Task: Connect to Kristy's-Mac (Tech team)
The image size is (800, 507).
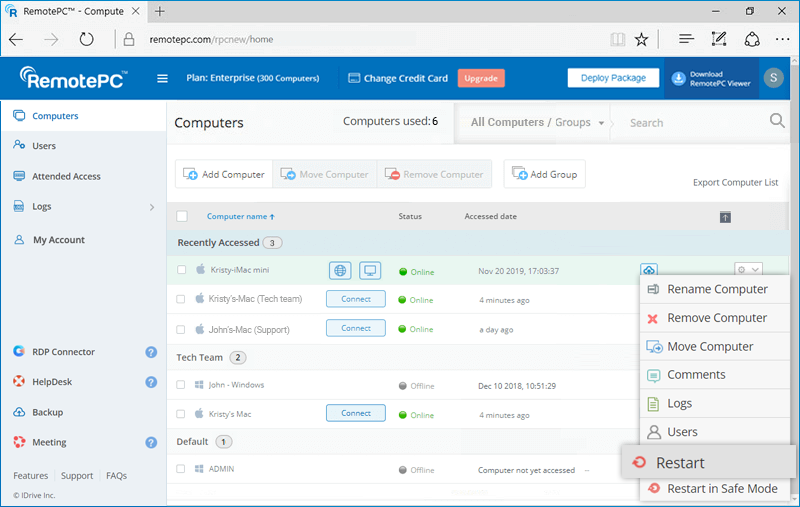Action: click(x=356, y=299)
